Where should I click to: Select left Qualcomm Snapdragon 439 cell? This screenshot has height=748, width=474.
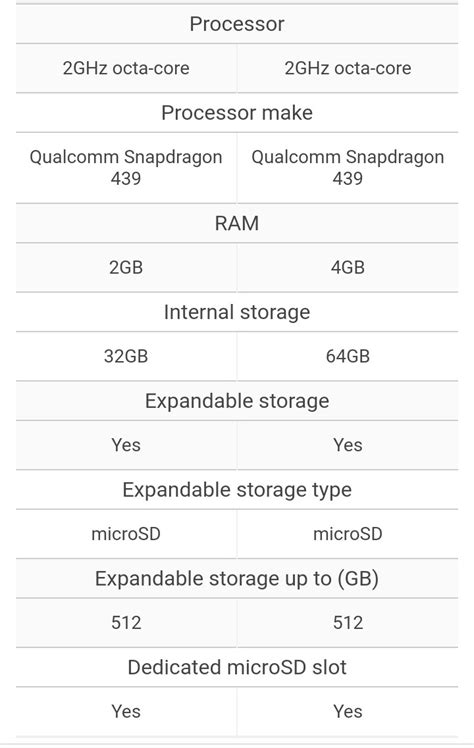tap(126, 167)
